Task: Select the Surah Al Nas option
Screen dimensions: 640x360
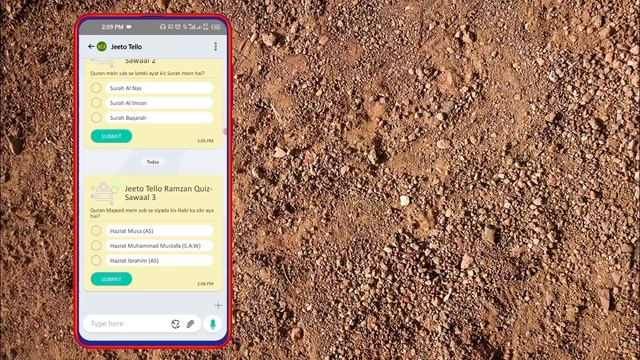Action: pos(152,88)
